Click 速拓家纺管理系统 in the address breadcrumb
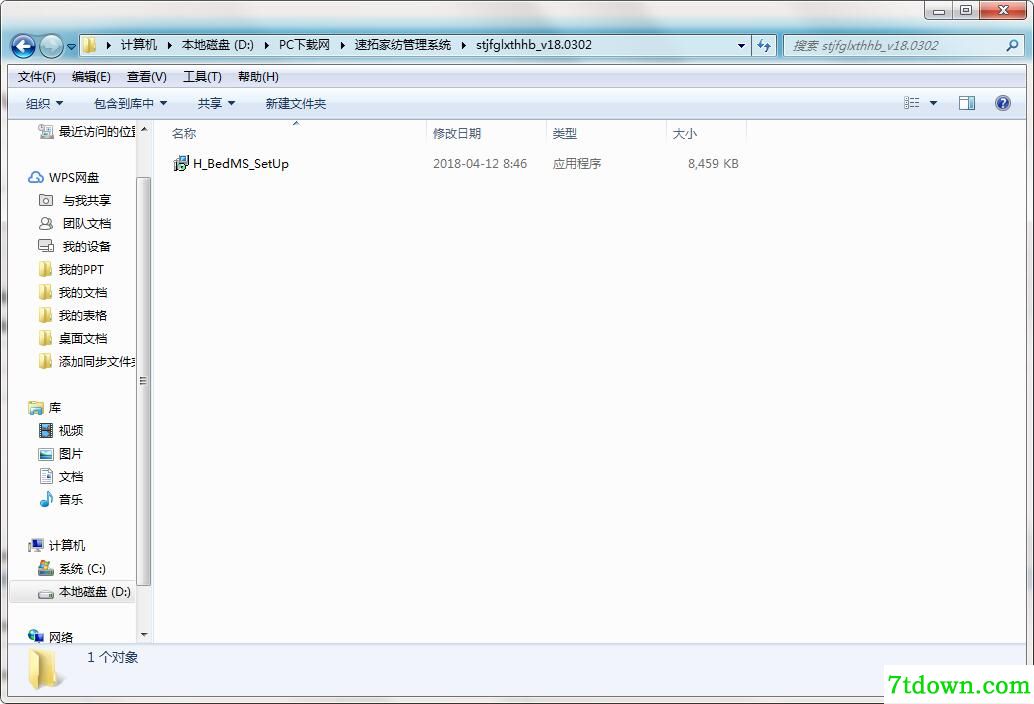Viewport: 1034px width, 704px height. click(403, 45)
